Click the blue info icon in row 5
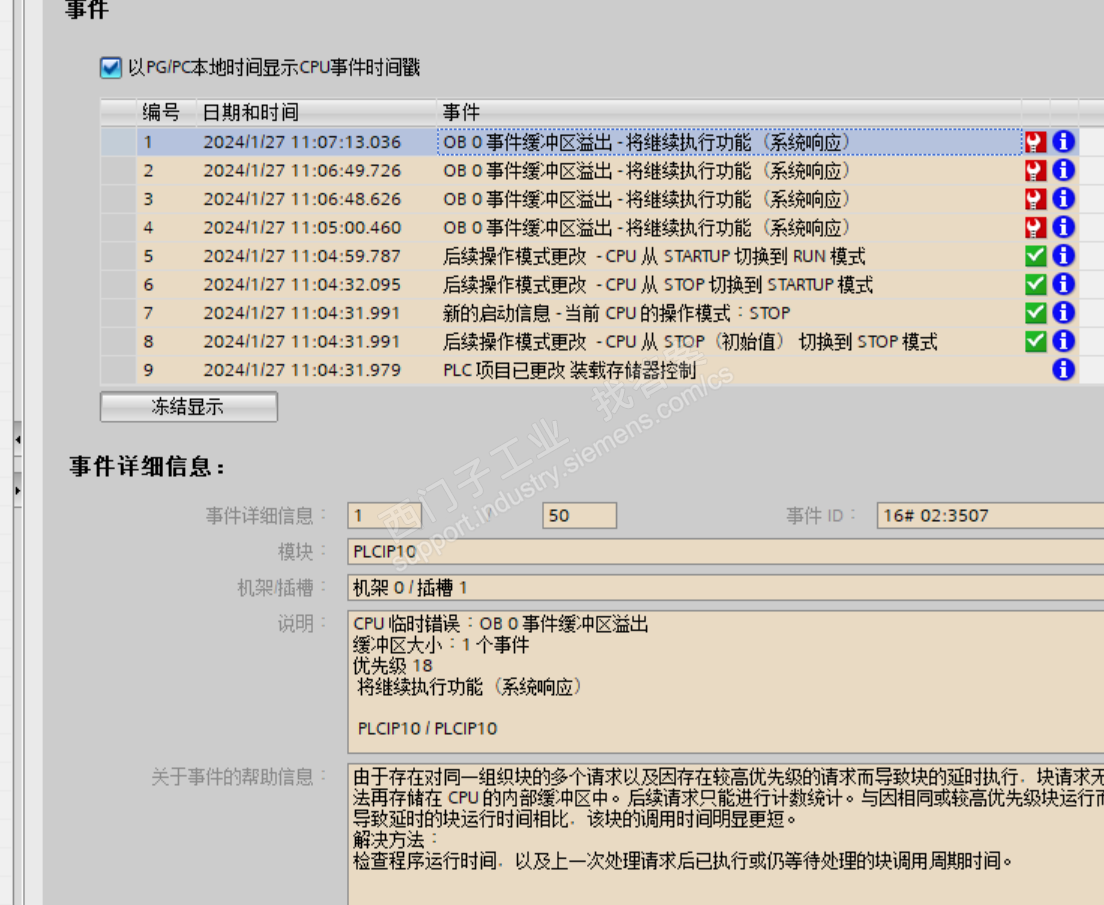 1063,256
